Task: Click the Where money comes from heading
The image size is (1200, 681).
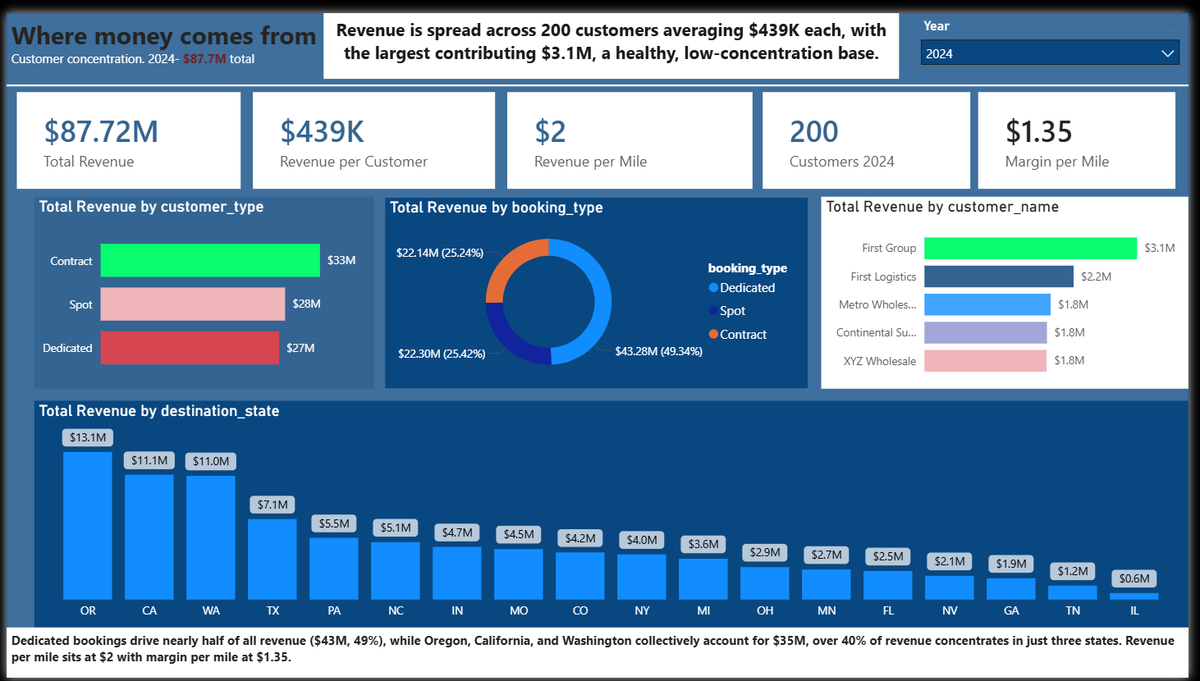Action: coord(164,36)
